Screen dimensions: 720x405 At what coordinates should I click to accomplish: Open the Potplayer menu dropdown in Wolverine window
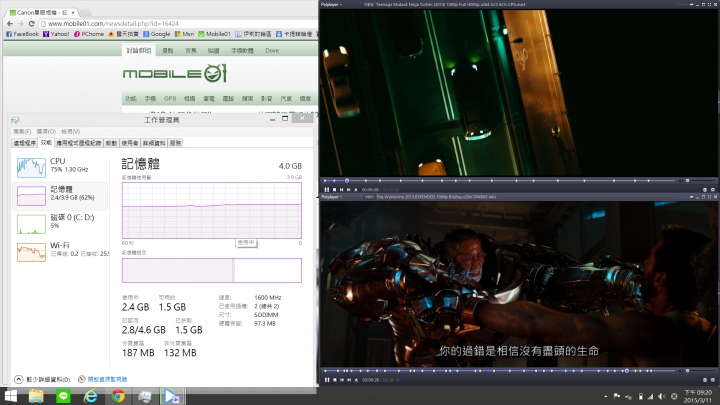[331, 197]
